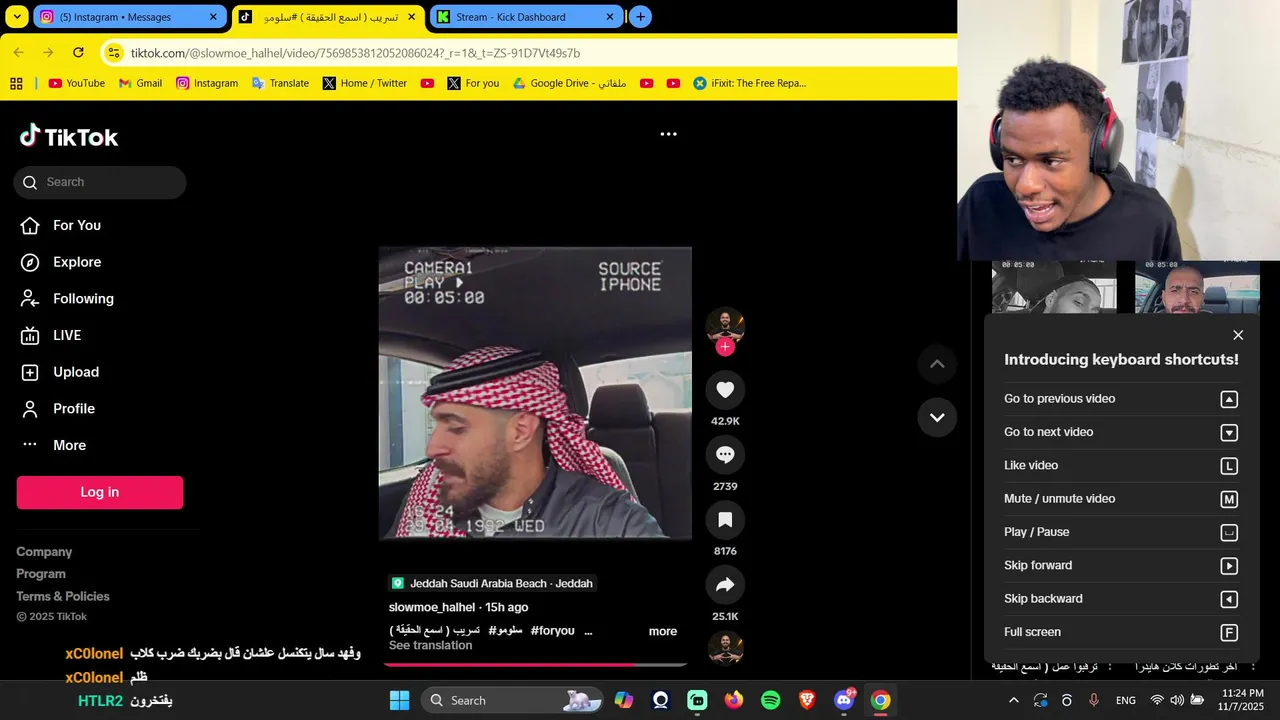Open the Jeddah Saudi Arabia Beach location tag
The width and height of the screenshot is (1280, 720).
492,583
